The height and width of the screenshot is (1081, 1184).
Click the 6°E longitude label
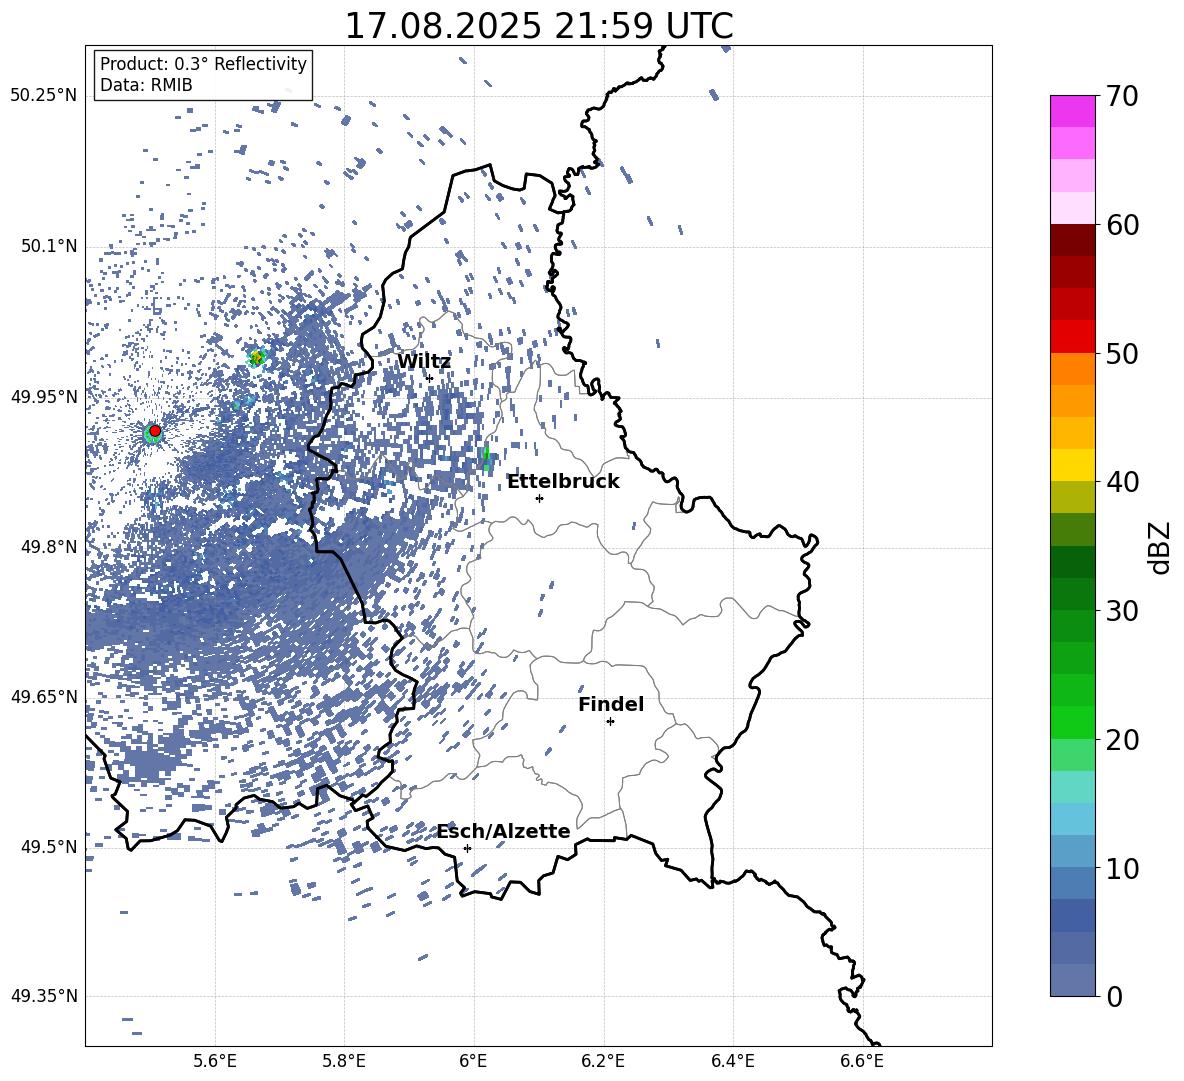pos(473,1061)
